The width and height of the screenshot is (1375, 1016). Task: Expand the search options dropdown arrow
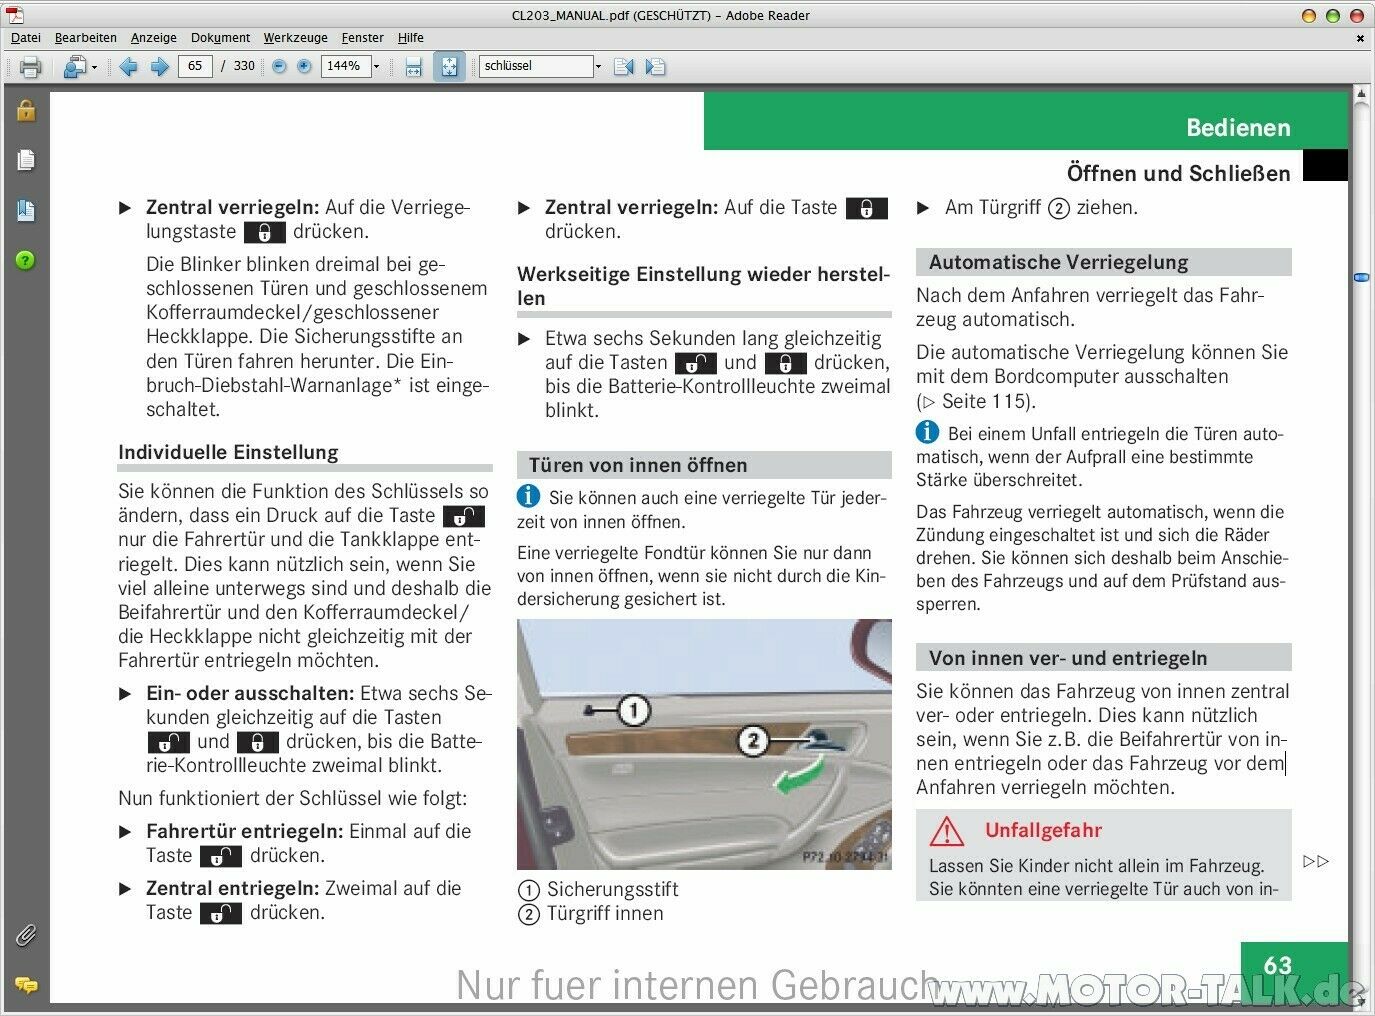tap(598, 67)
